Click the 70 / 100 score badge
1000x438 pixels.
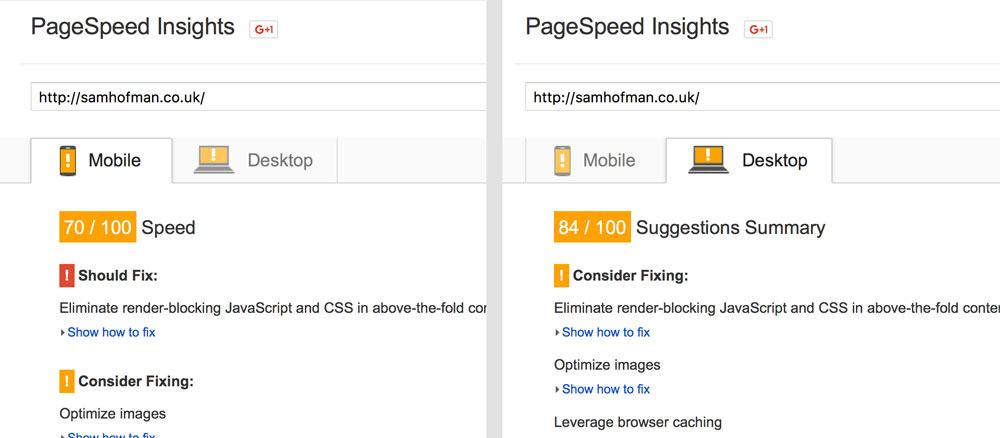point(98,228)
